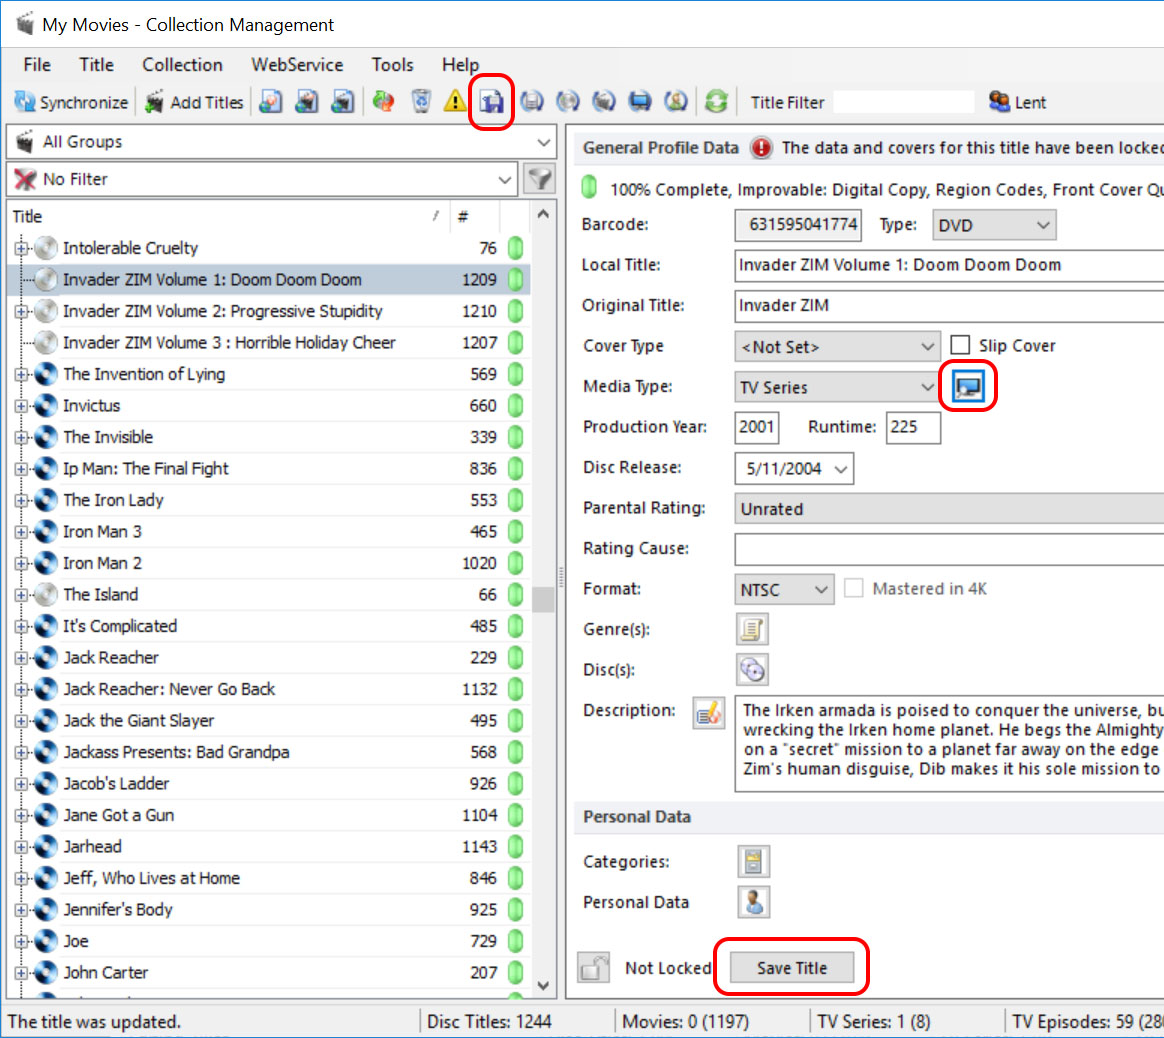This screenshot has width=1164, height=1038.
Task: Select Invader ZIM Volume 2: Progressive Stupidity
Action: coord(269,311)
